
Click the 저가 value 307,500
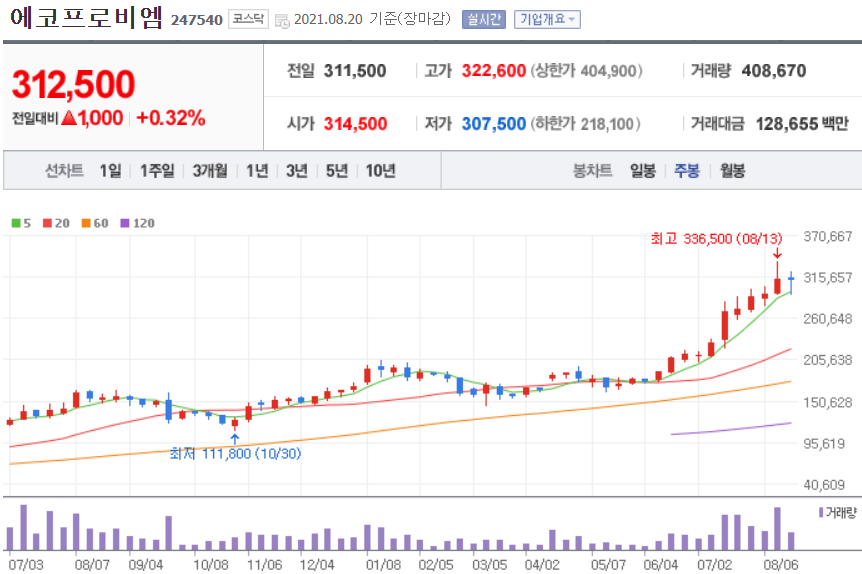(494, 124)
